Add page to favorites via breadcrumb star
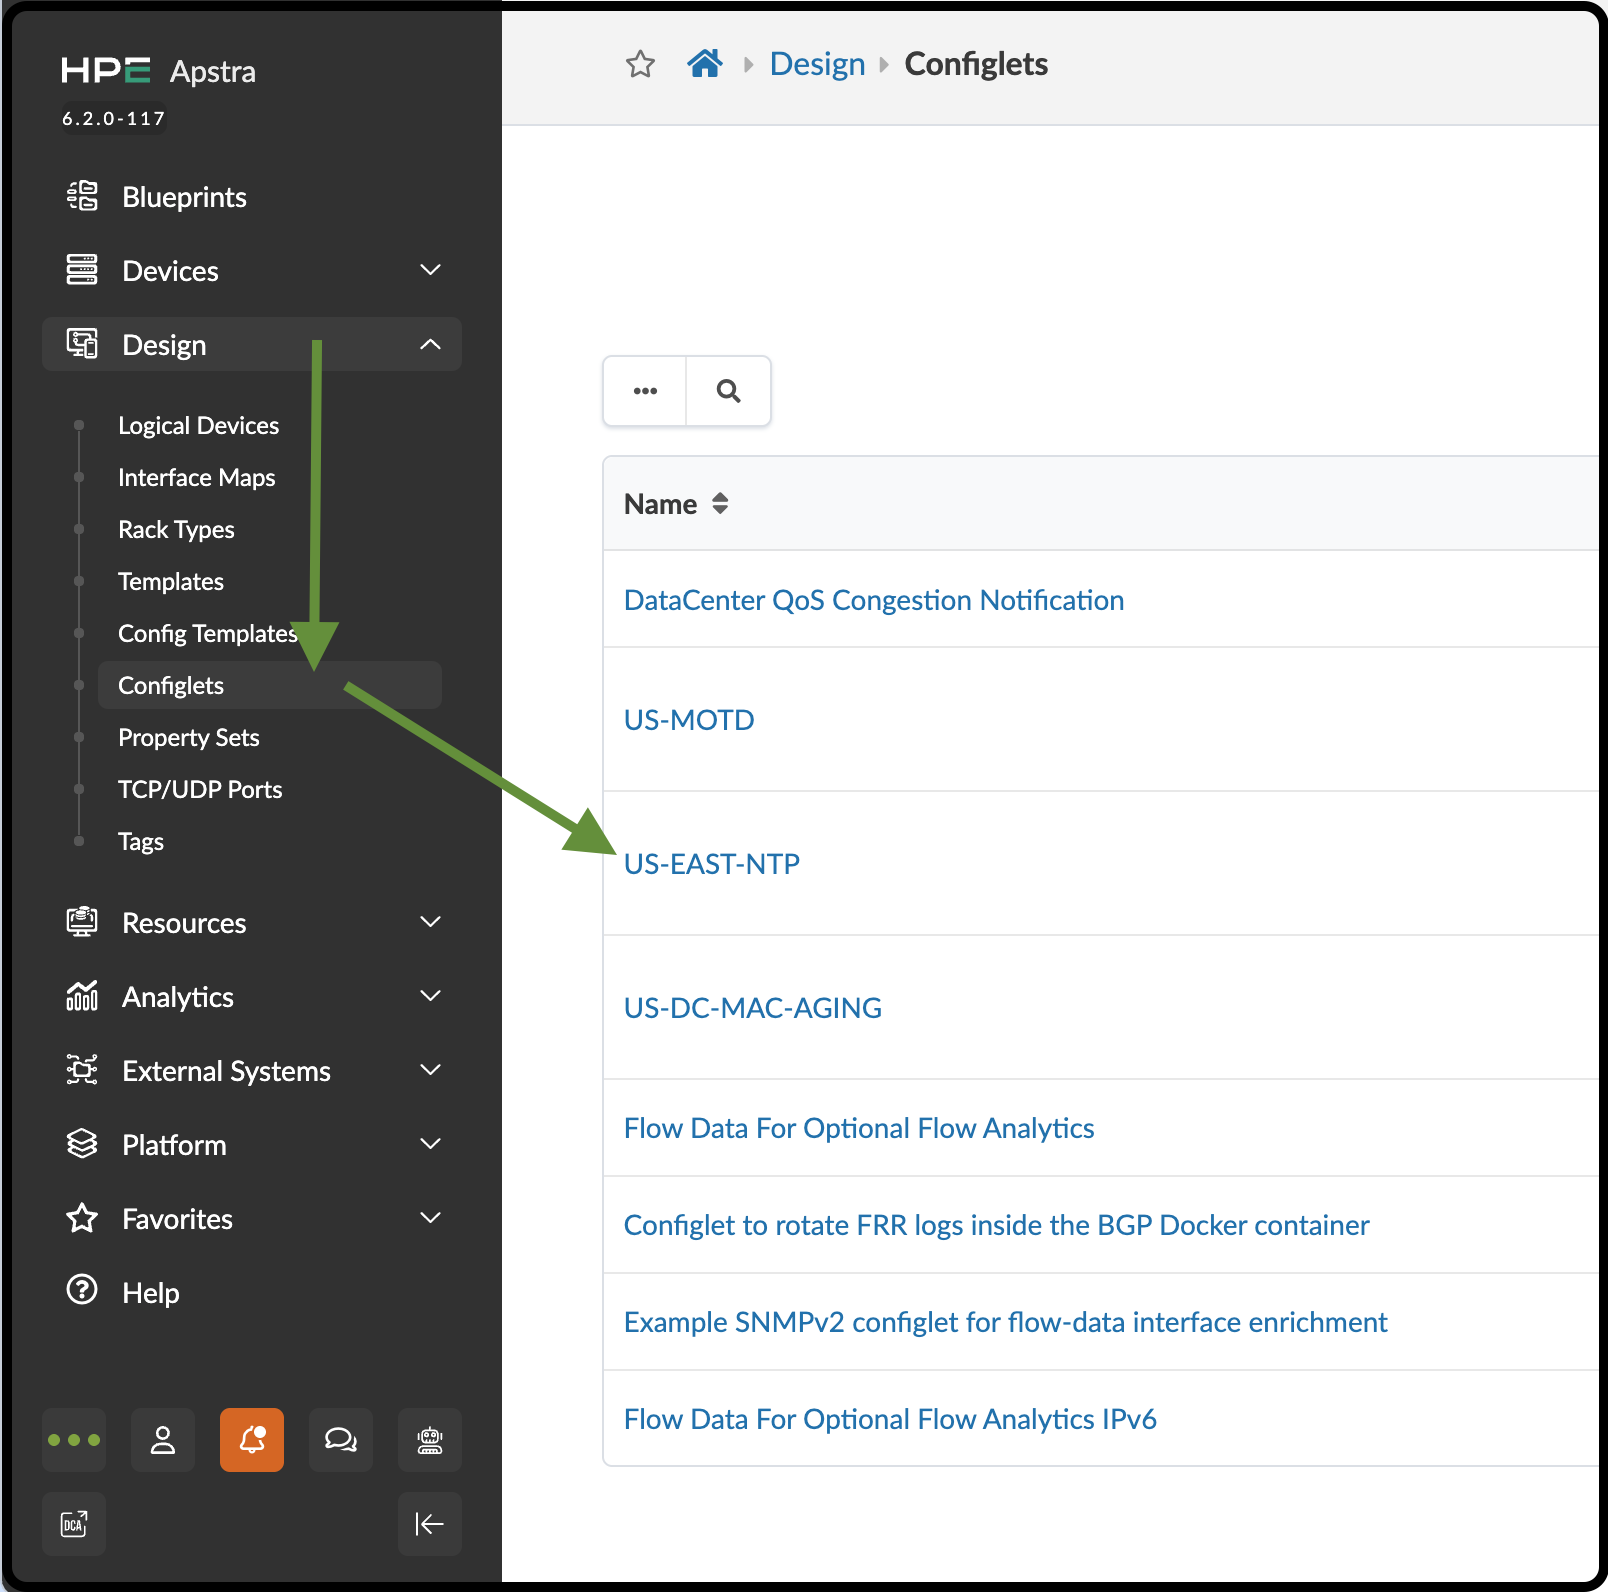Viewport: 1608px width, 1592px height. (x=640, y=65)
